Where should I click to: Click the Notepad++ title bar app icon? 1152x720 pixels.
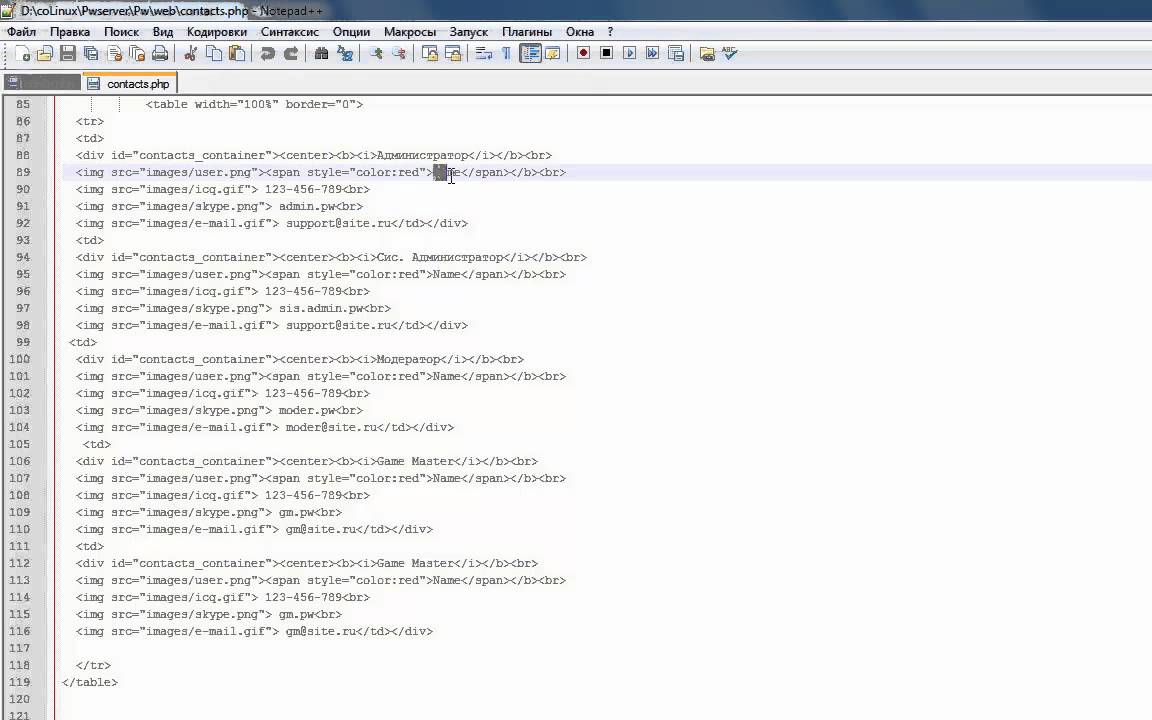[8, 10]
